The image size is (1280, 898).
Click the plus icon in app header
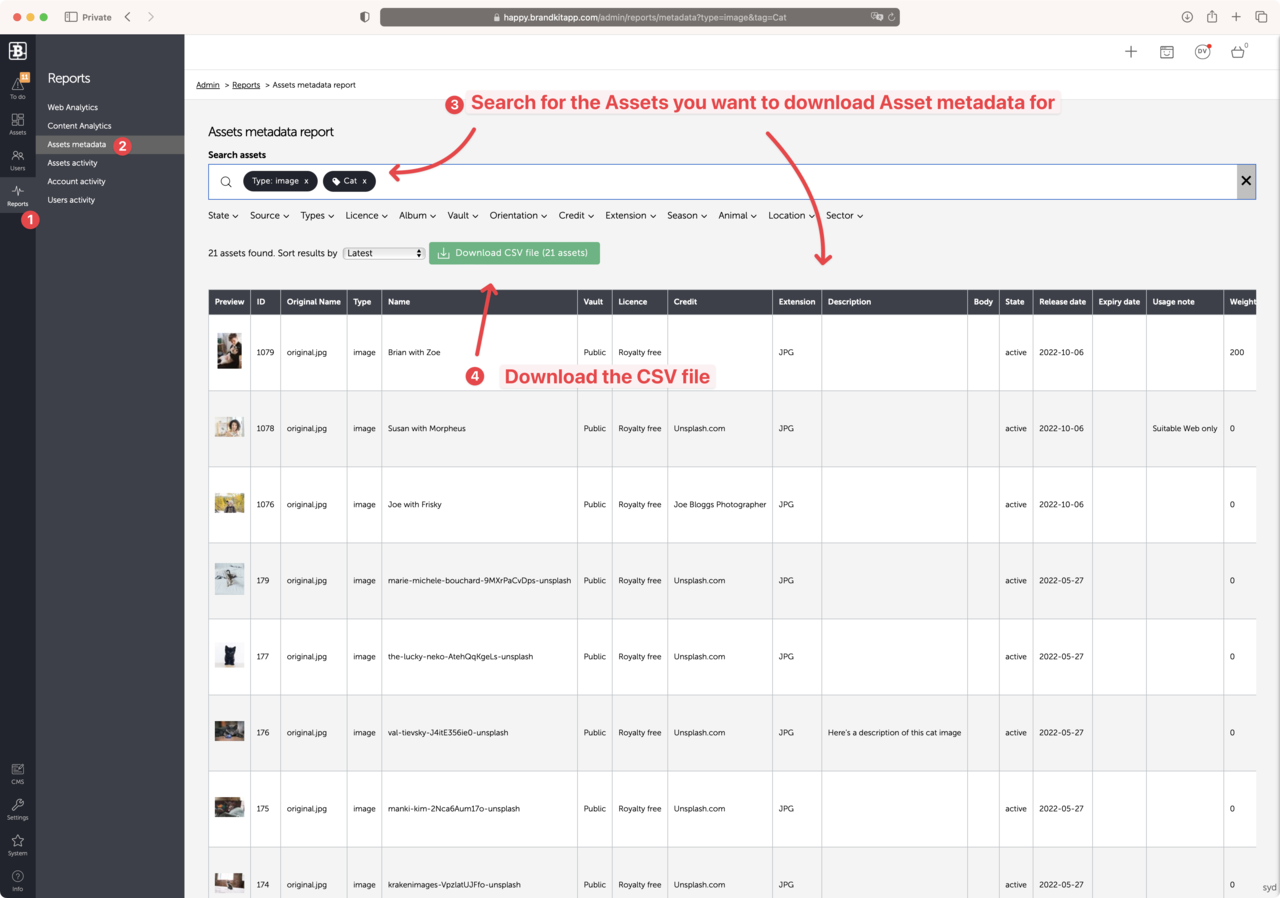(x=1131, y=52)
